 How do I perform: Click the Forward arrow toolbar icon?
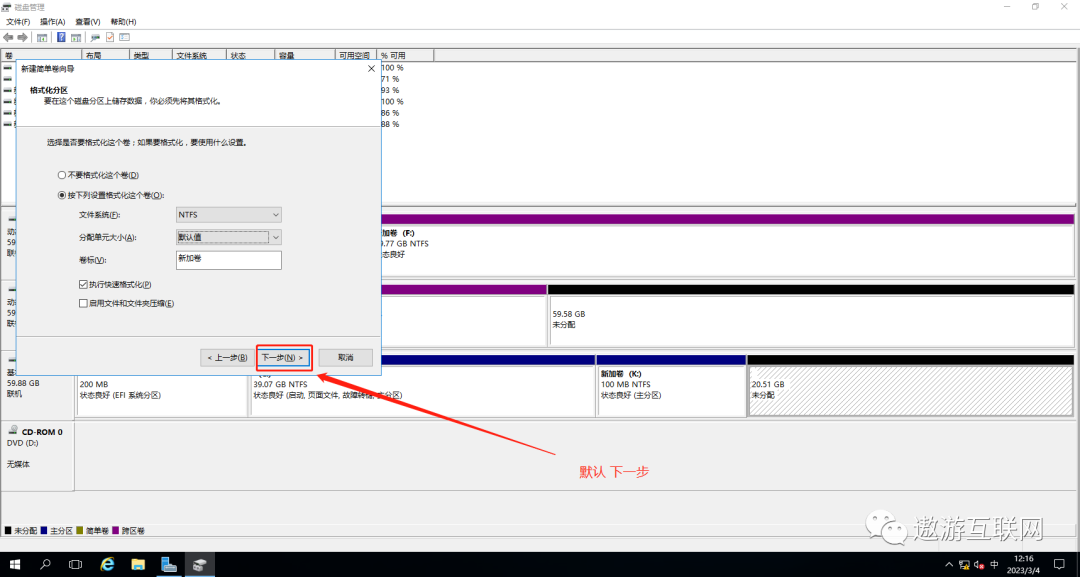[x=23, y=37]
